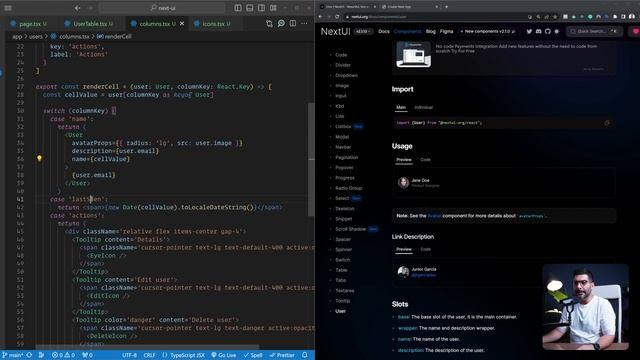This screenshot has width=640, height=360.
Task: Open Figma in NextUI navbar
Action: [x=446, y=31]
